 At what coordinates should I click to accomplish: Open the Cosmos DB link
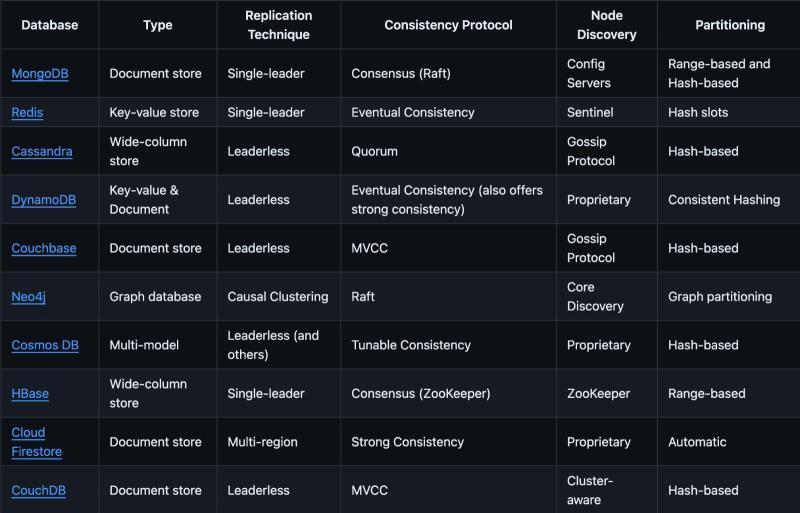45,345
